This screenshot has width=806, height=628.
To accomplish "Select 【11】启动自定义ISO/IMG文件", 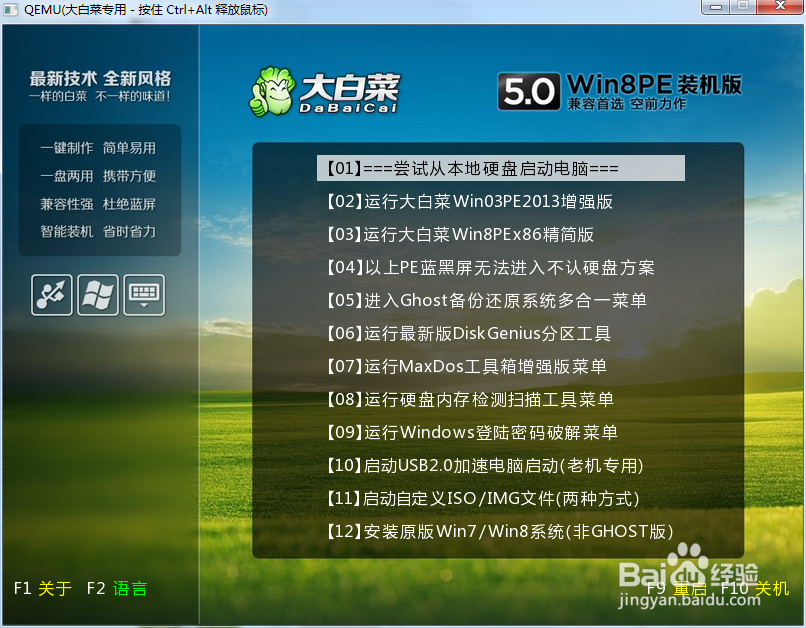I will tap(483, 498).
